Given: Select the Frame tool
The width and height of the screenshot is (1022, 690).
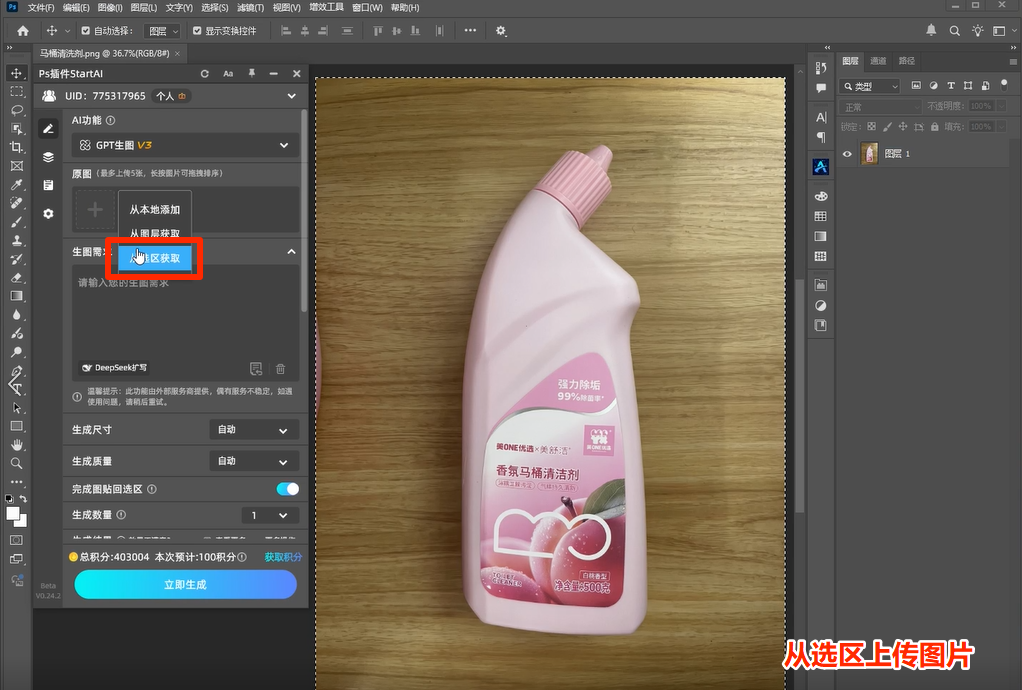Looking at the screenshot, I should pos(16,166).
